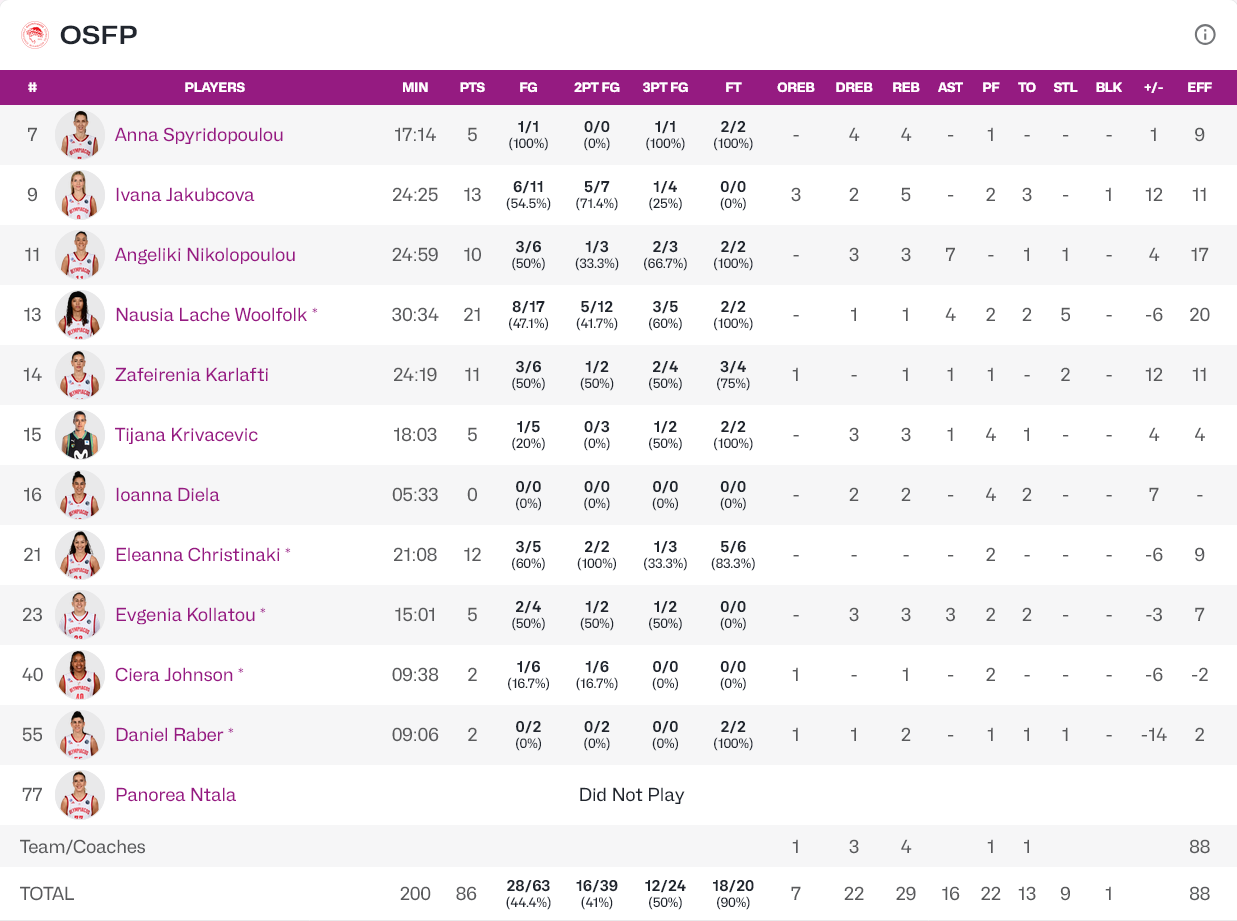The image size is (1237, 921).
Task: Select the REB column header
Action: (905, 88)
